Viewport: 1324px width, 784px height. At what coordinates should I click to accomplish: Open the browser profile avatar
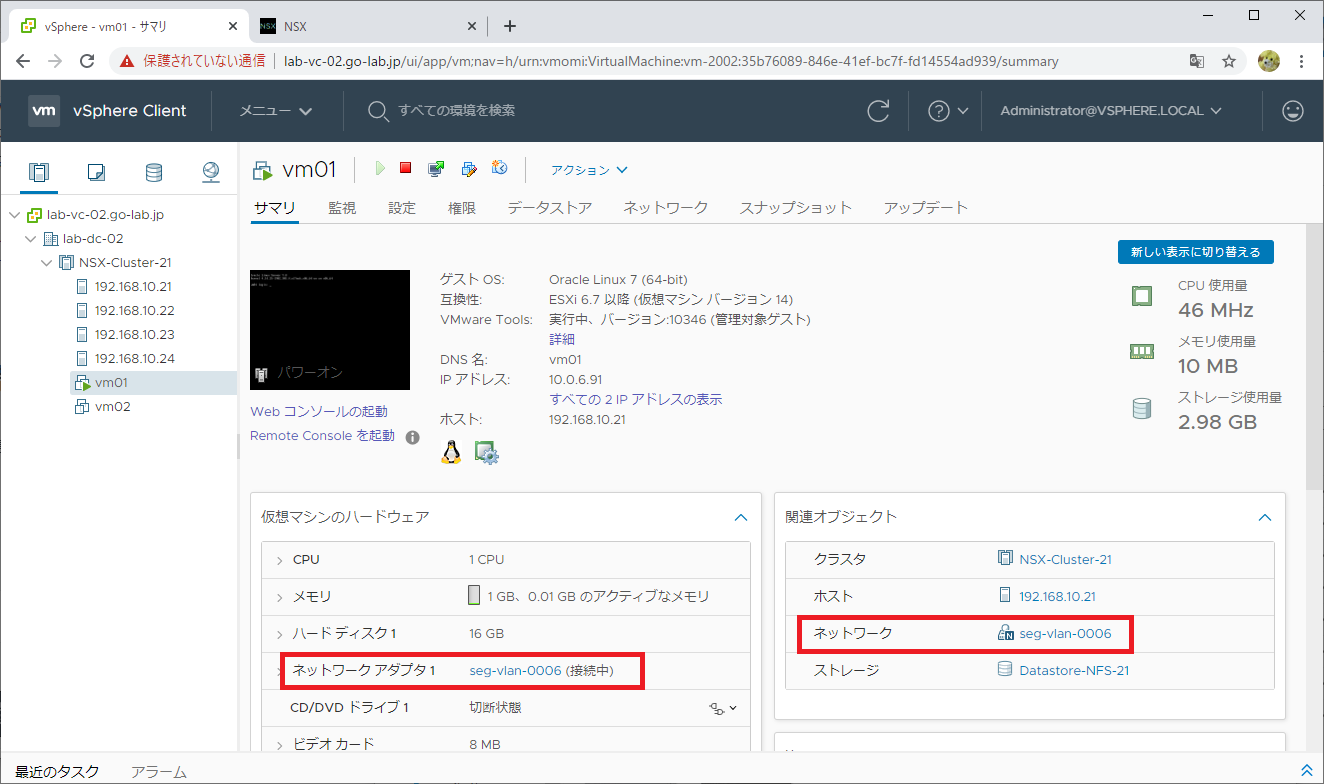click(1268, 61)
